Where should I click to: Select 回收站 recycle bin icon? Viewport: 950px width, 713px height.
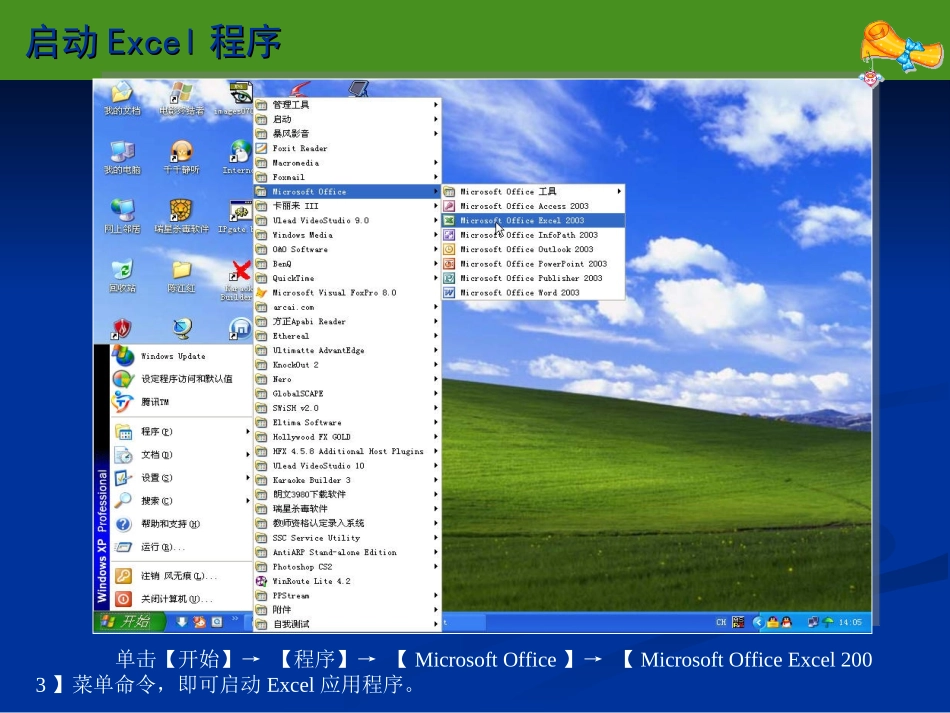[122, 275]
